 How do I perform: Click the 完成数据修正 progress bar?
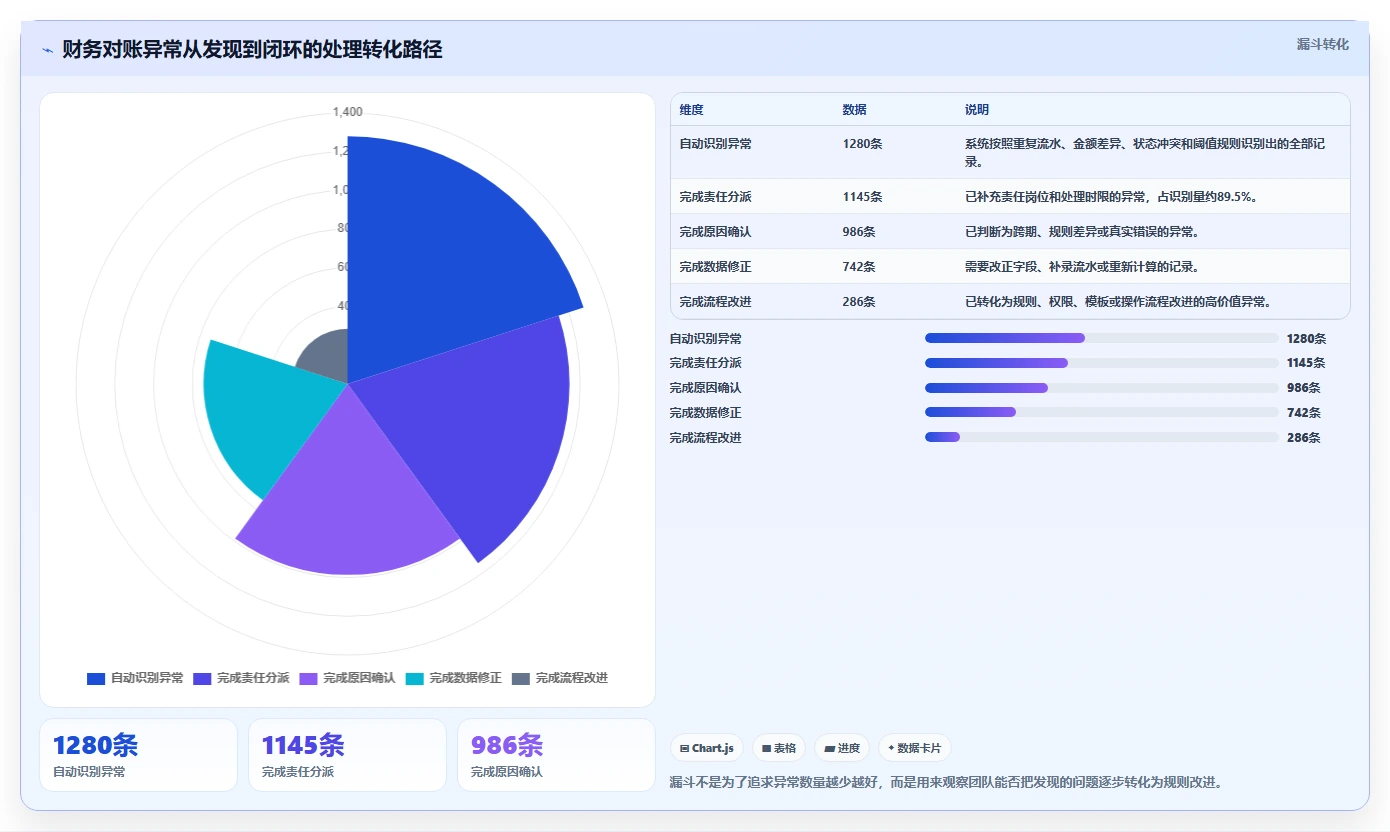(1102, 412)
